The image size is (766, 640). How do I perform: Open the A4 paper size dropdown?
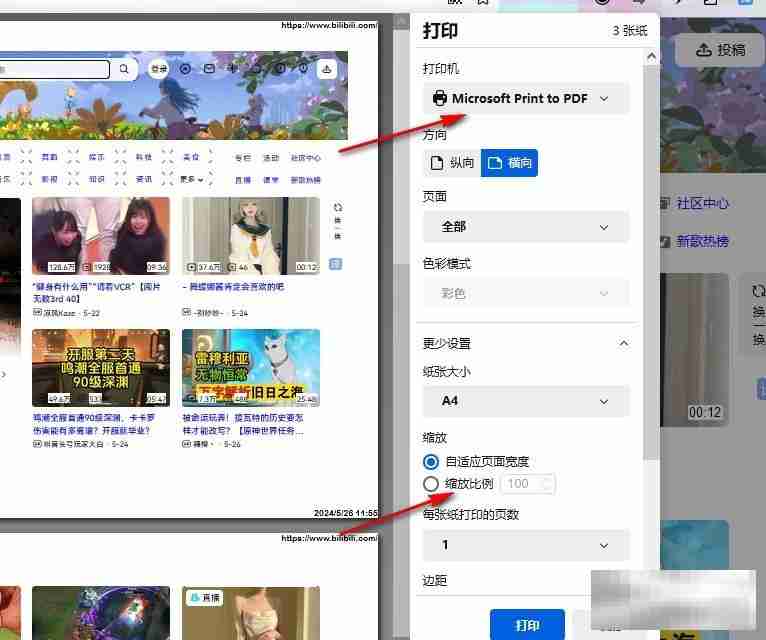[x=526, y=401]
